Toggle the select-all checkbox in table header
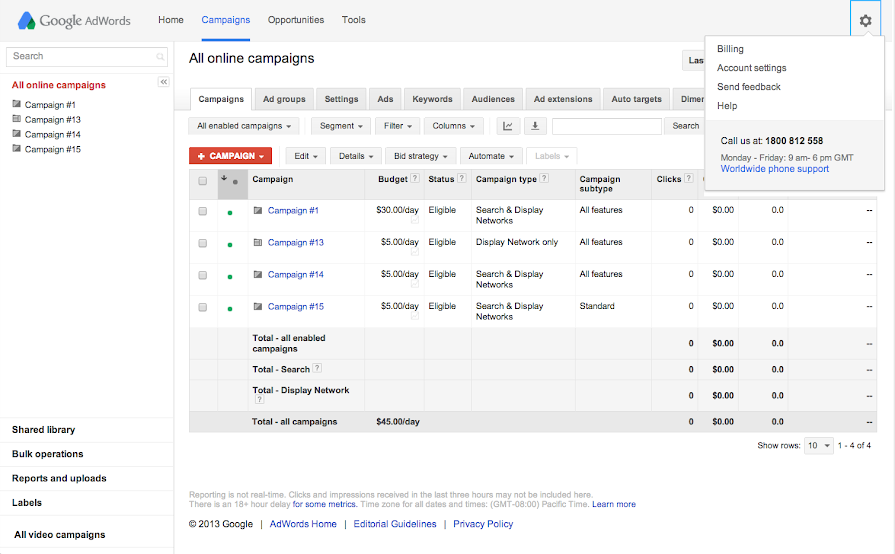 [203, 181]
